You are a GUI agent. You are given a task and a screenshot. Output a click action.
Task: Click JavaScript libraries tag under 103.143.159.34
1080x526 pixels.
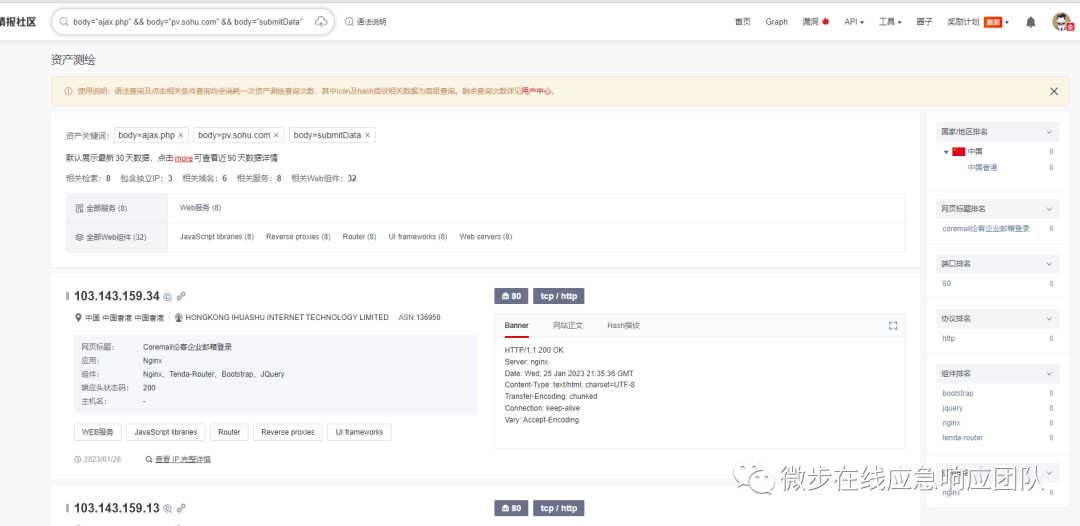coord(165,432)
